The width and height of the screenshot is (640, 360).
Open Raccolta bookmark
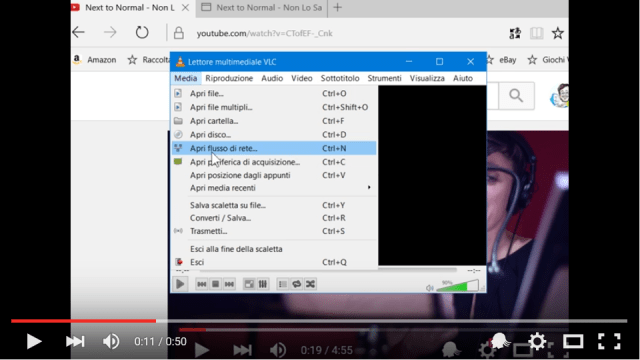tap(148, 60)
